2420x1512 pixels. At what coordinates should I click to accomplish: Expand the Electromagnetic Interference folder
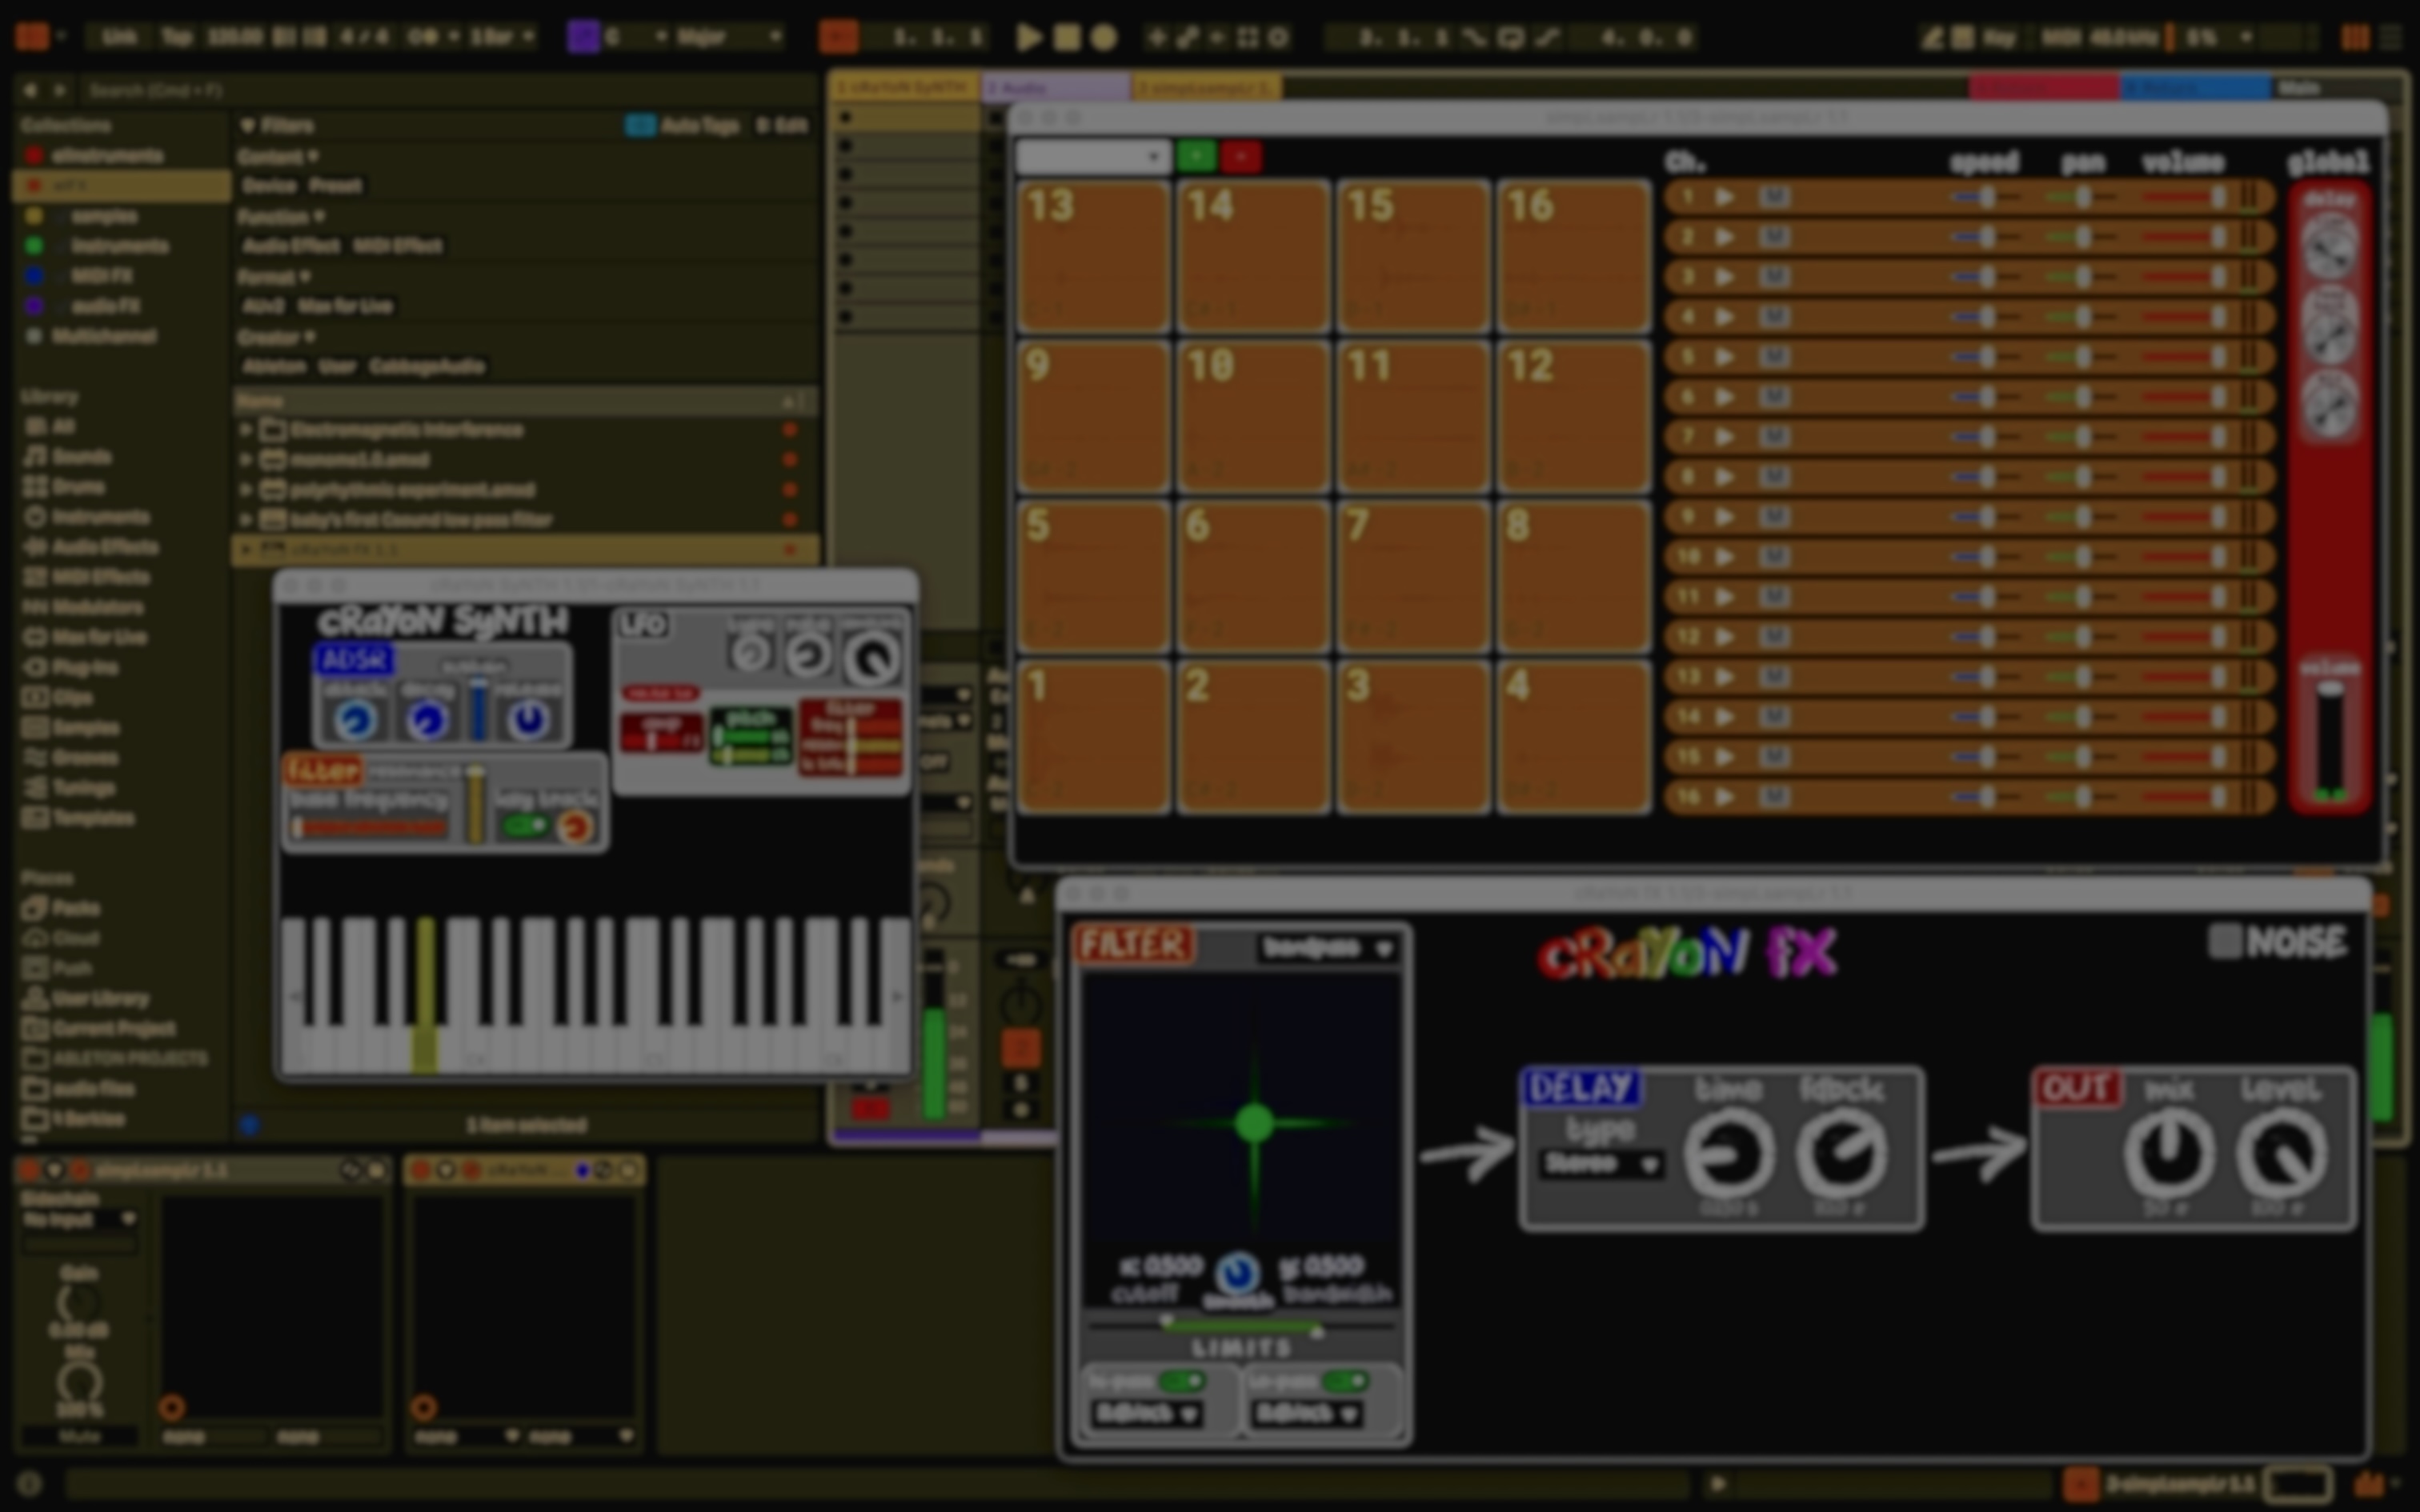pos(247,430)
